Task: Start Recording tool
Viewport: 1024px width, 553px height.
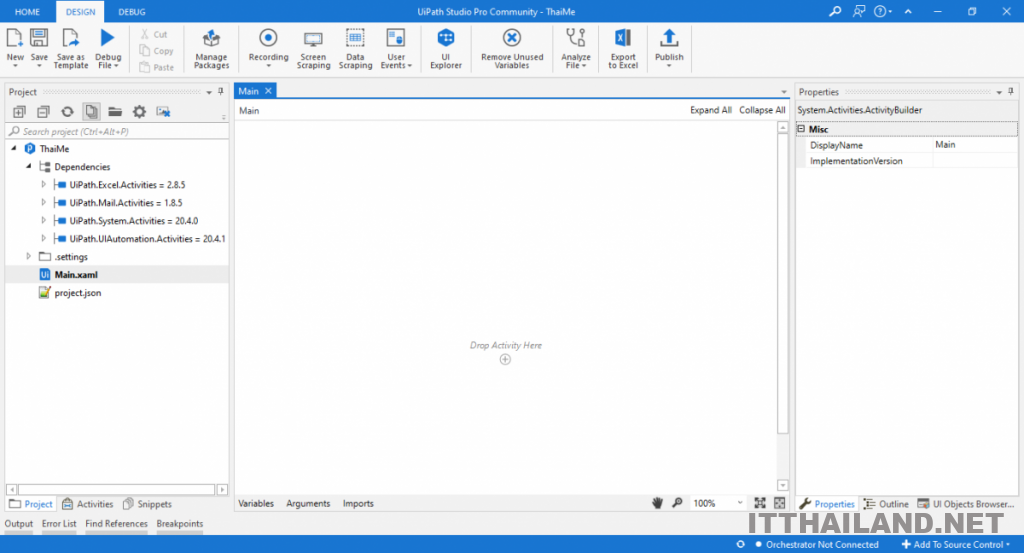Action: click(x=268, y=48)
